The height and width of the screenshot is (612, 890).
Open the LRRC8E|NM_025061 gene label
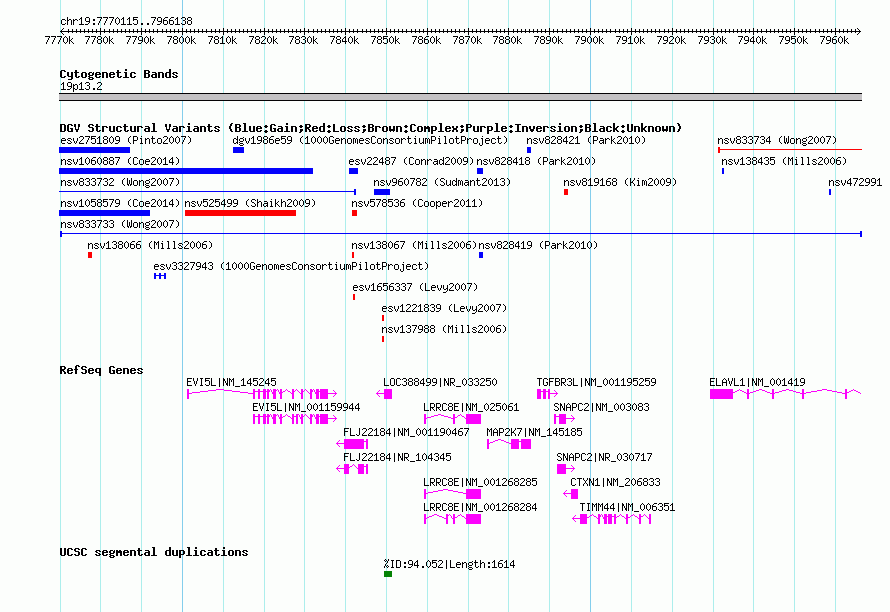point(471,407)
